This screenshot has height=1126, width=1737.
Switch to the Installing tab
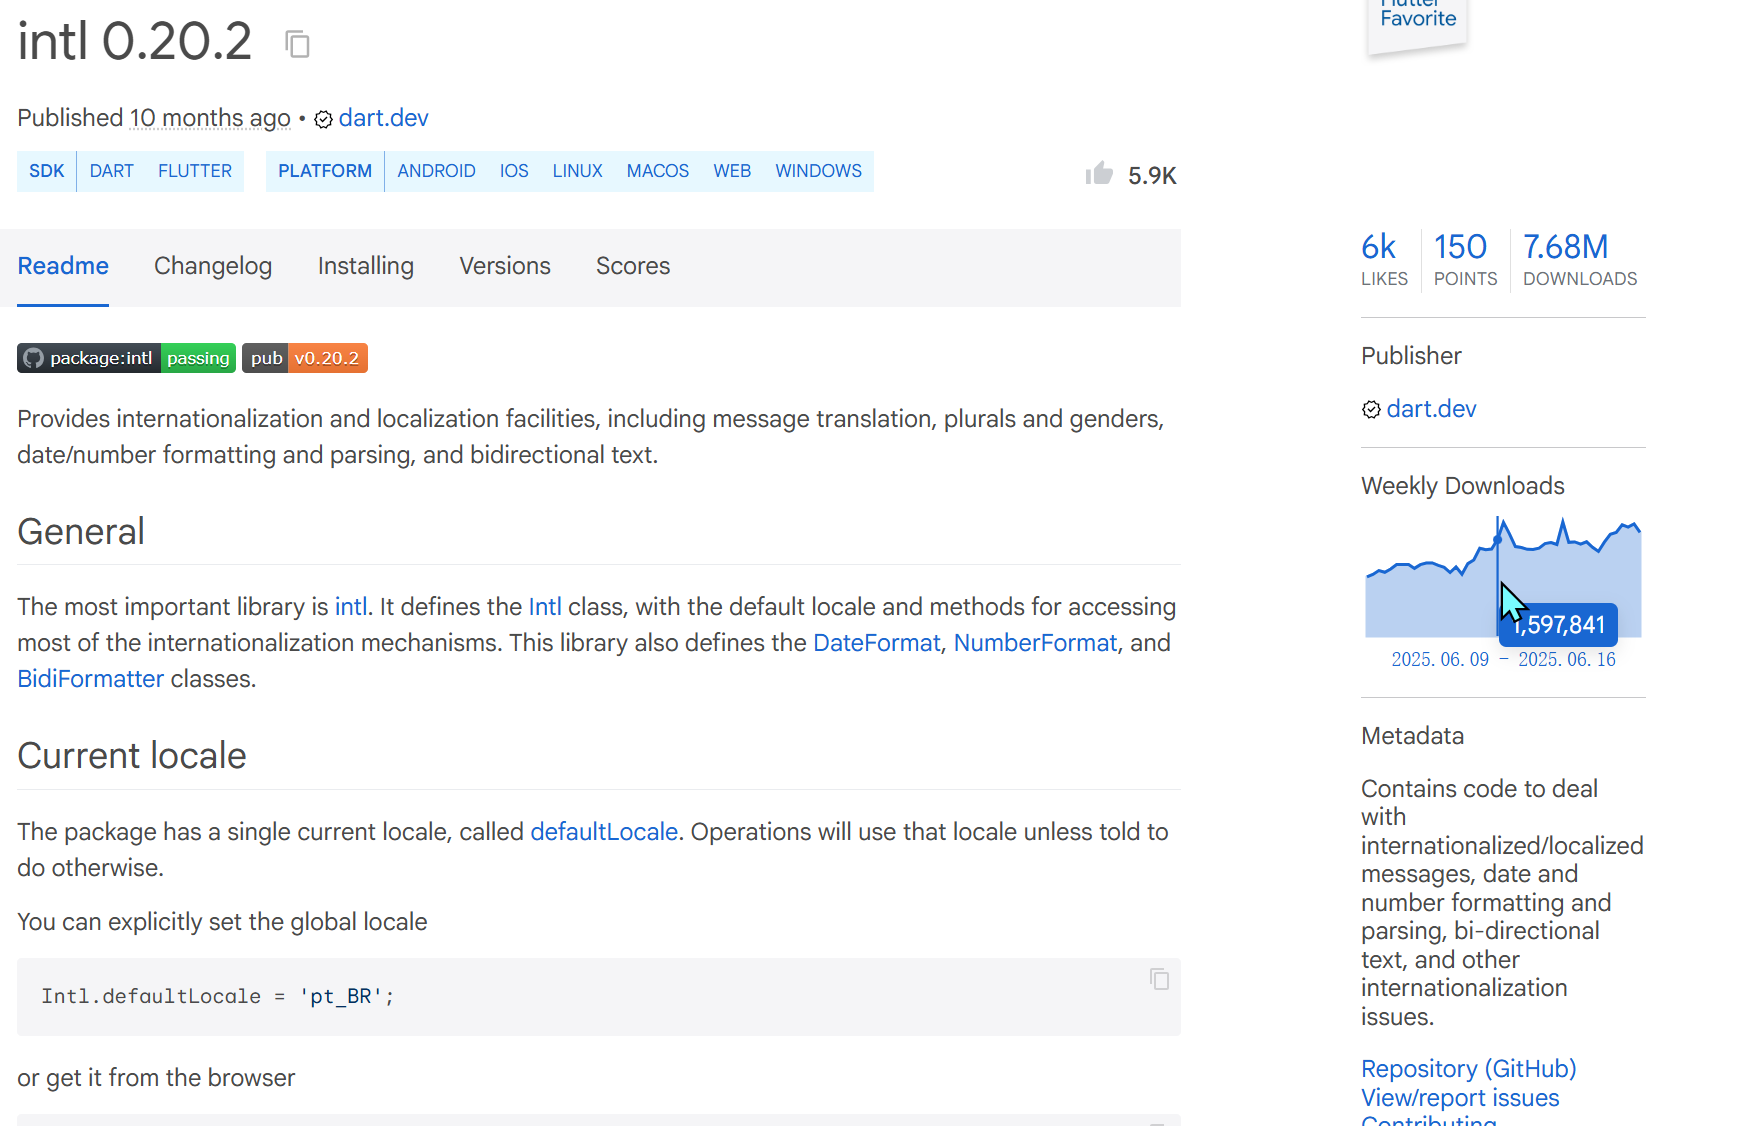point(365,266)
